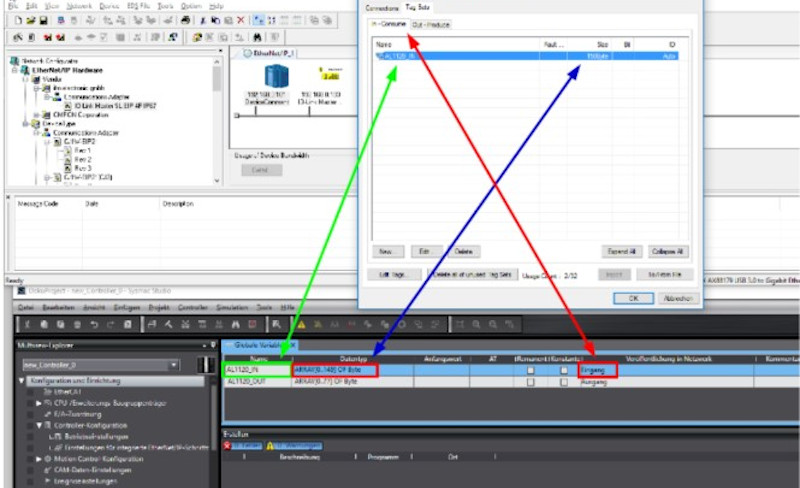
Task: Collapse the Konfiguration und Einrichtung tree node
Action: click(22, 381)
